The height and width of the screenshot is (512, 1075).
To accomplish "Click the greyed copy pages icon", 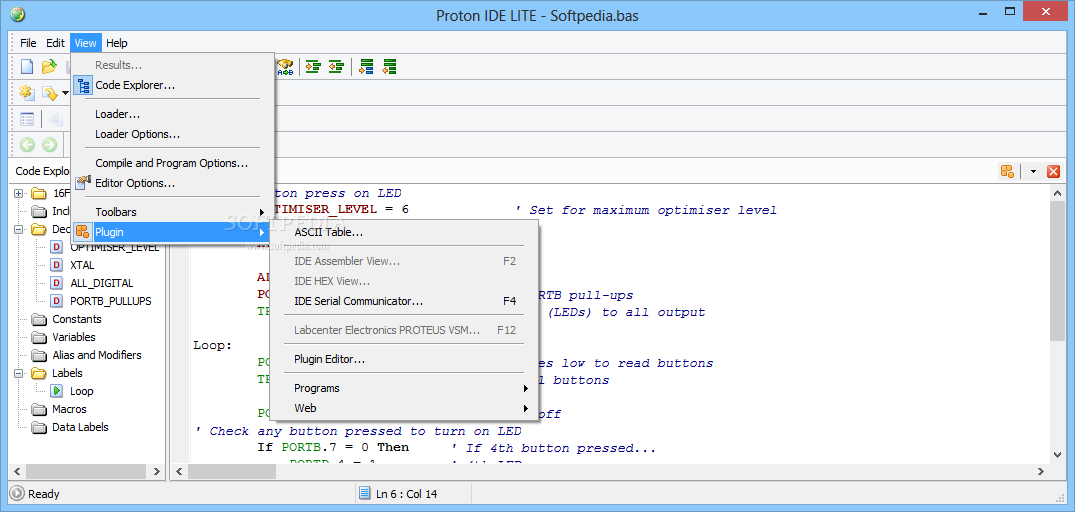I will (56, 119).
